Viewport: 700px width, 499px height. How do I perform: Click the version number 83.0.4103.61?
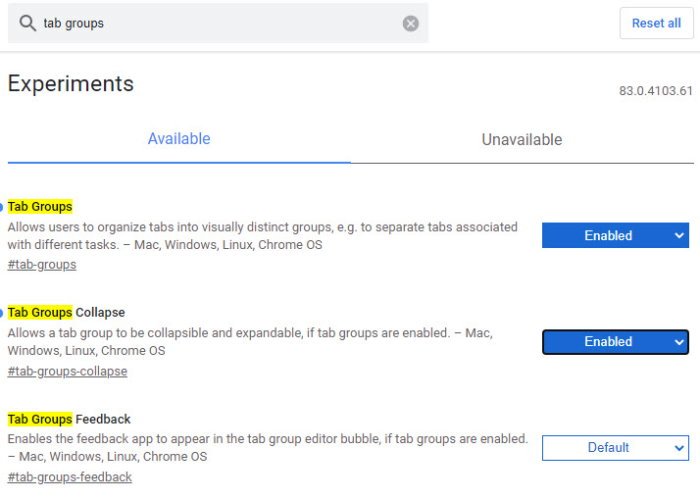tap(656, 91)
